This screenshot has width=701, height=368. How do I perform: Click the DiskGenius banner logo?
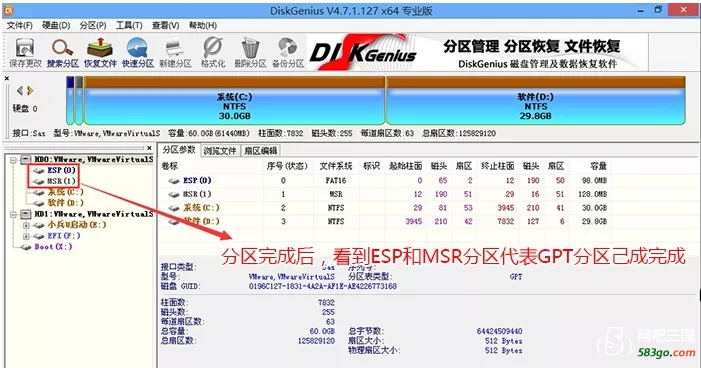click(363, 52)
